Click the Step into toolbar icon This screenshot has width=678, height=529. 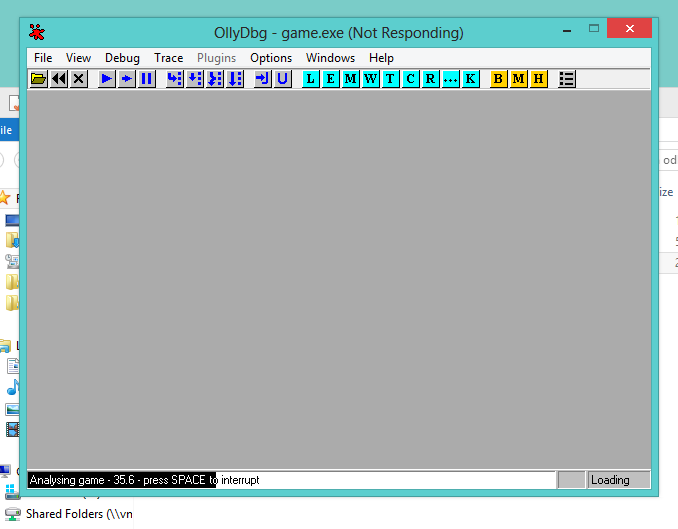pos(175,79)
